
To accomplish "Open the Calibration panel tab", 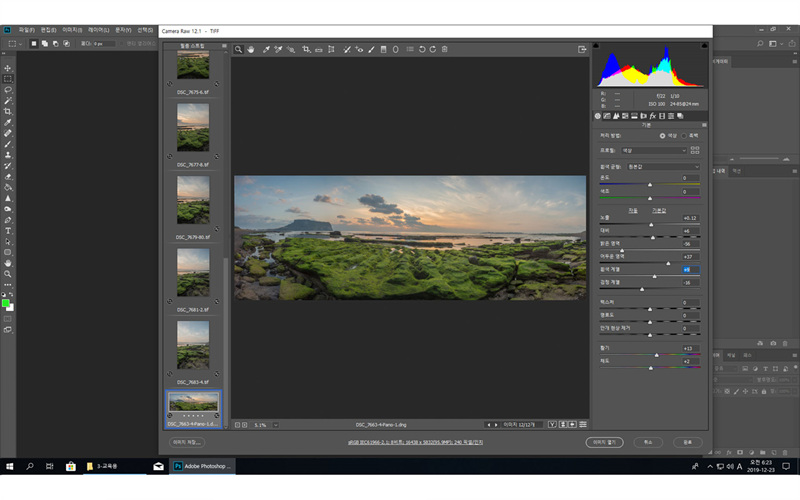I will coord(662,116).
